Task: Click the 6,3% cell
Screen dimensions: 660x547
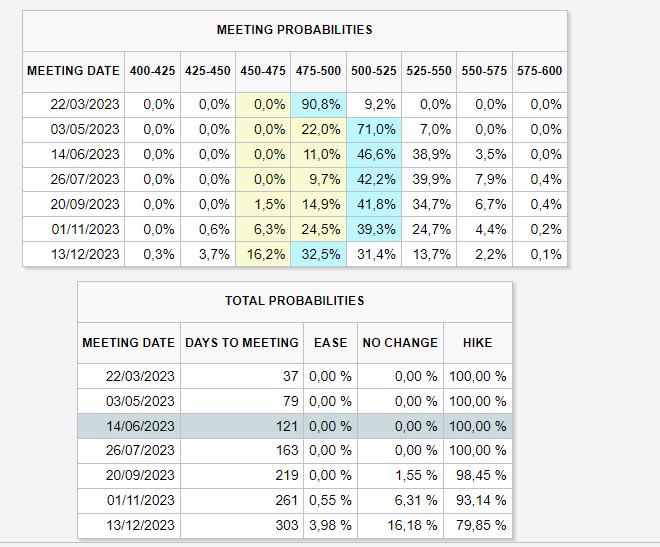Action: pyautogui.click(x=263, y=229)
